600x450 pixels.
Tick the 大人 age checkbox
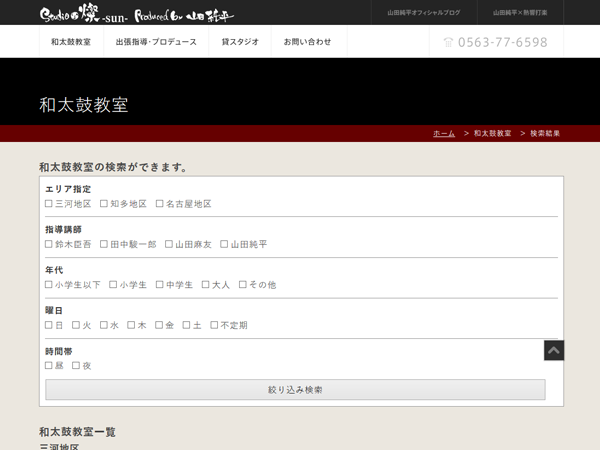click(x=206, y=285)
